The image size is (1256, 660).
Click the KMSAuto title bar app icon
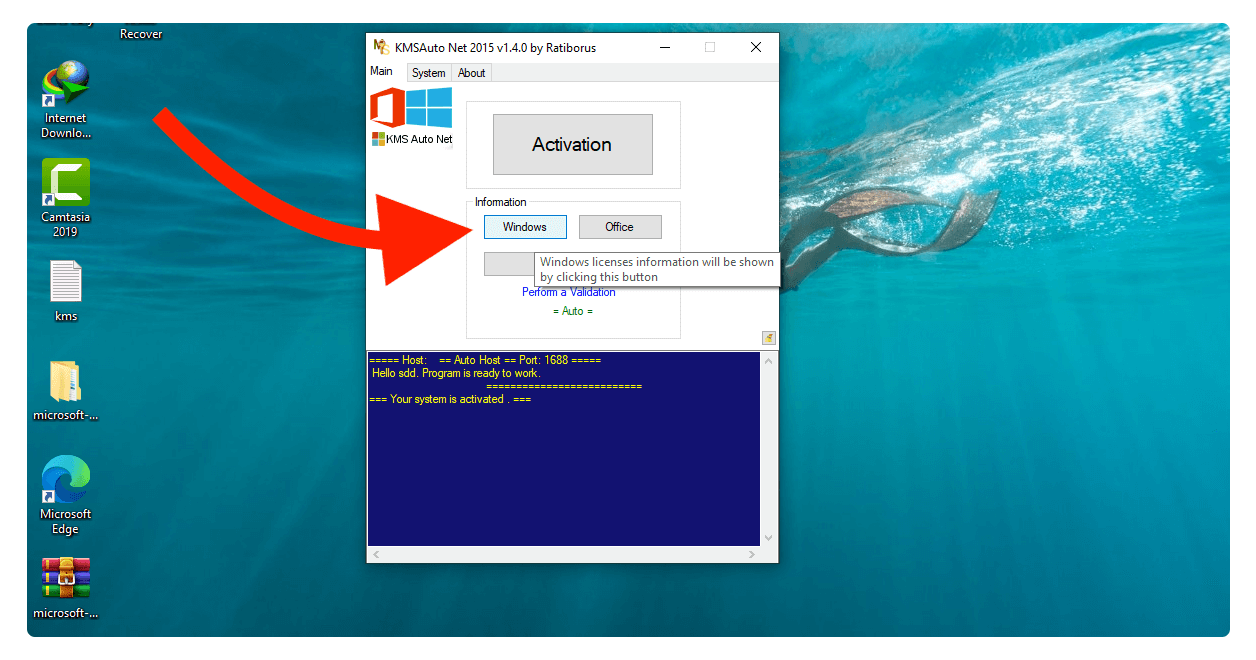coord(380,47)
